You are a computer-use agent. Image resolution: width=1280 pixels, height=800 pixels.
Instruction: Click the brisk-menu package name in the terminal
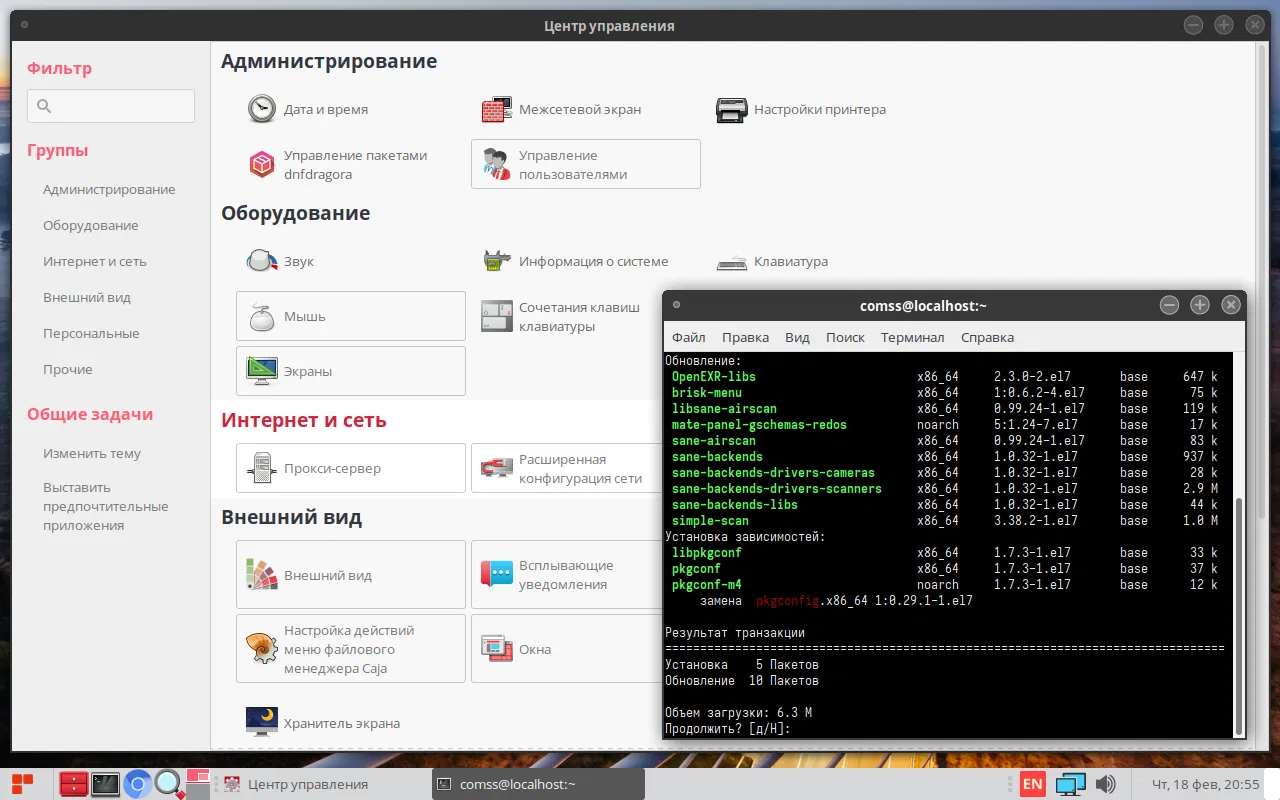coord(707,393)
